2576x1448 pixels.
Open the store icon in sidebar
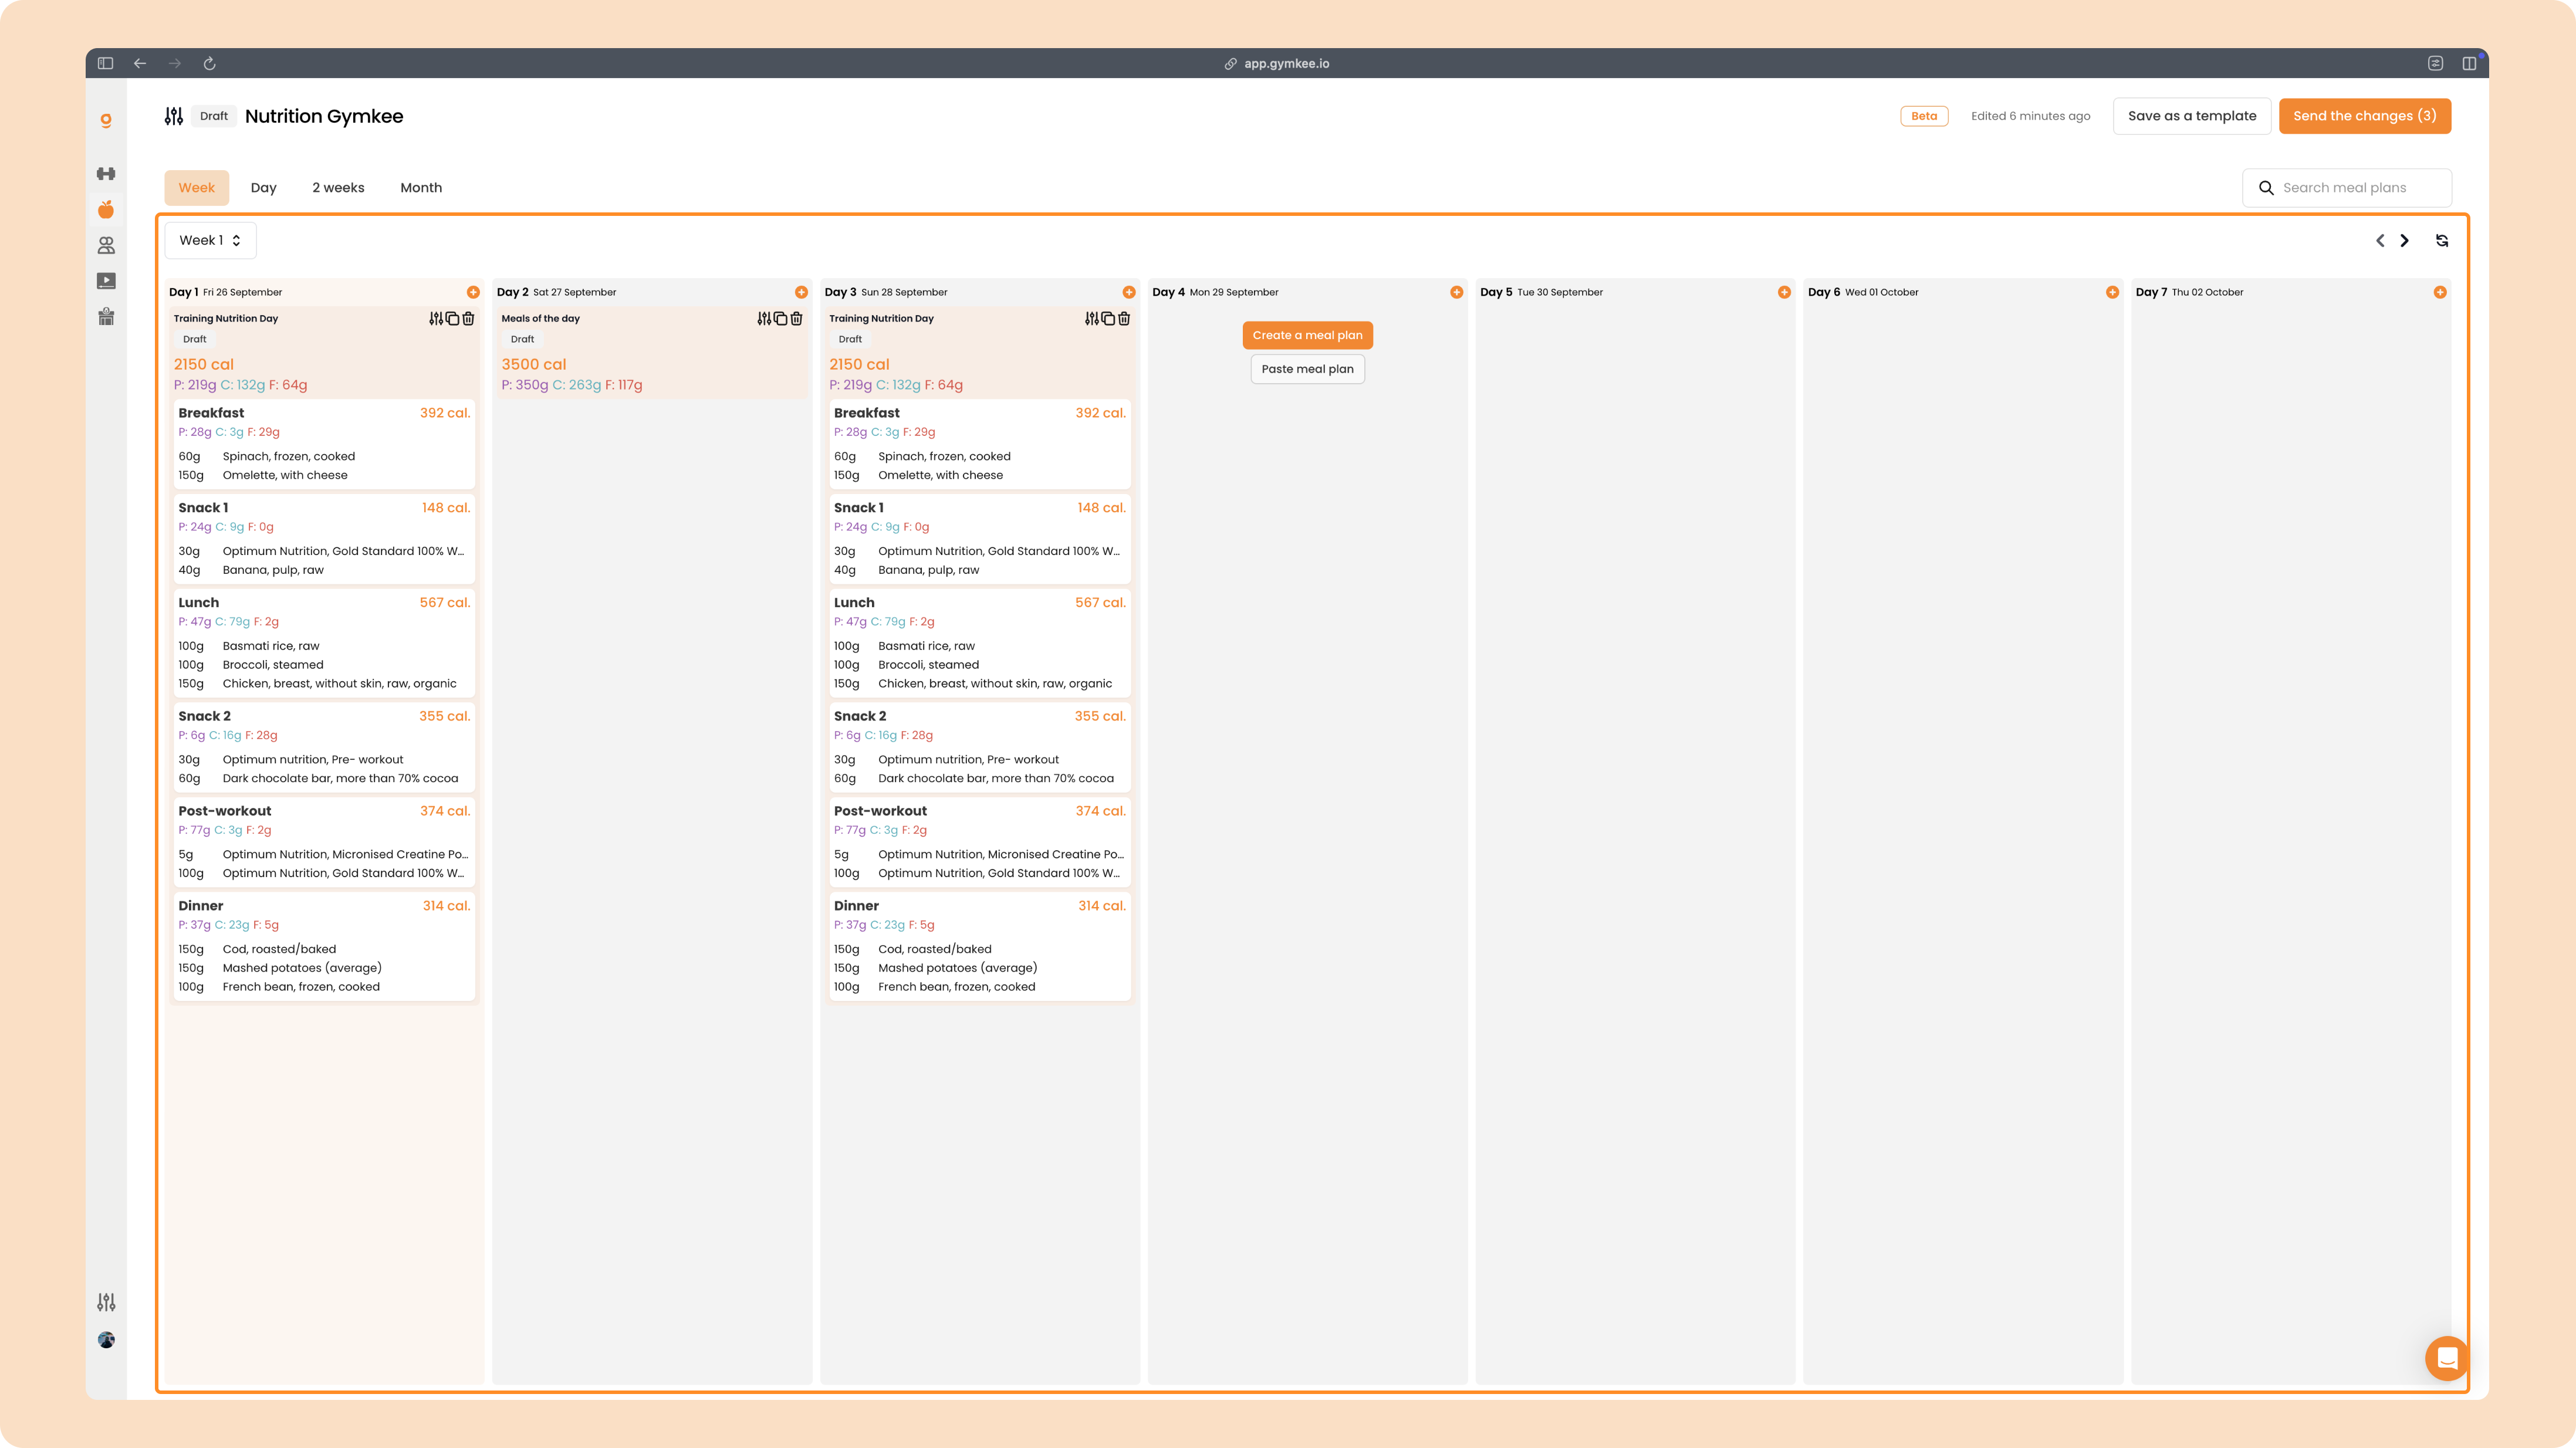tap(106, 317)
